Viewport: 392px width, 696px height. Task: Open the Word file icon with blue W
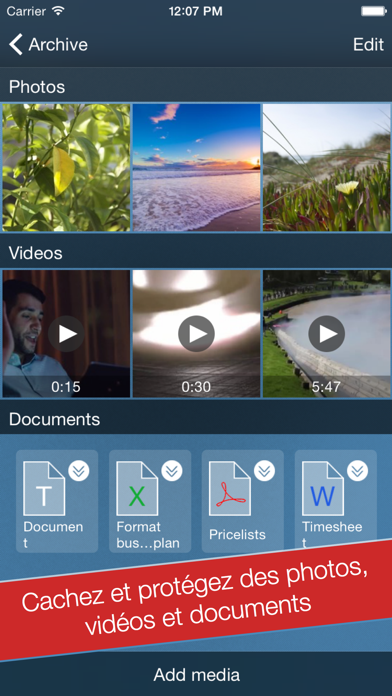pos(322,488)
